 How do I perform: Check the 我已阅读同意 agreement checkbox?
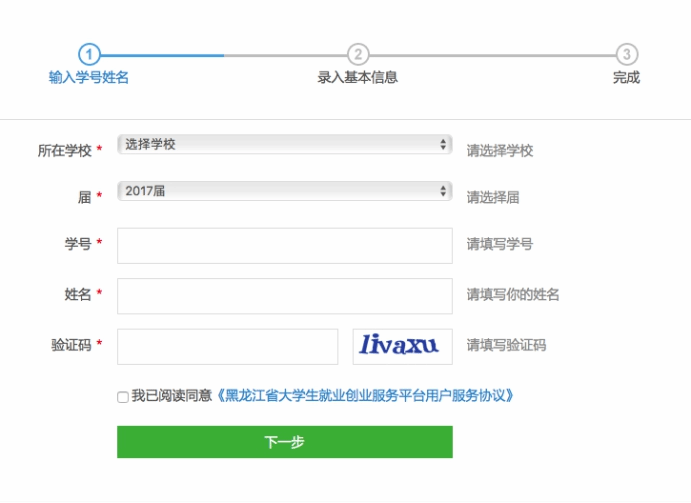pyautogui.click(x=123, y=397)
